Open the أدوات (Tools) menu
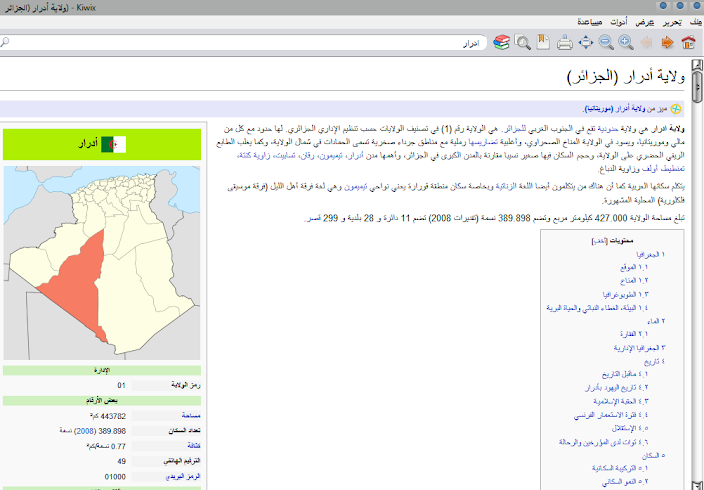704x490 pixels. pyautogui.click(x=619, y=21)
